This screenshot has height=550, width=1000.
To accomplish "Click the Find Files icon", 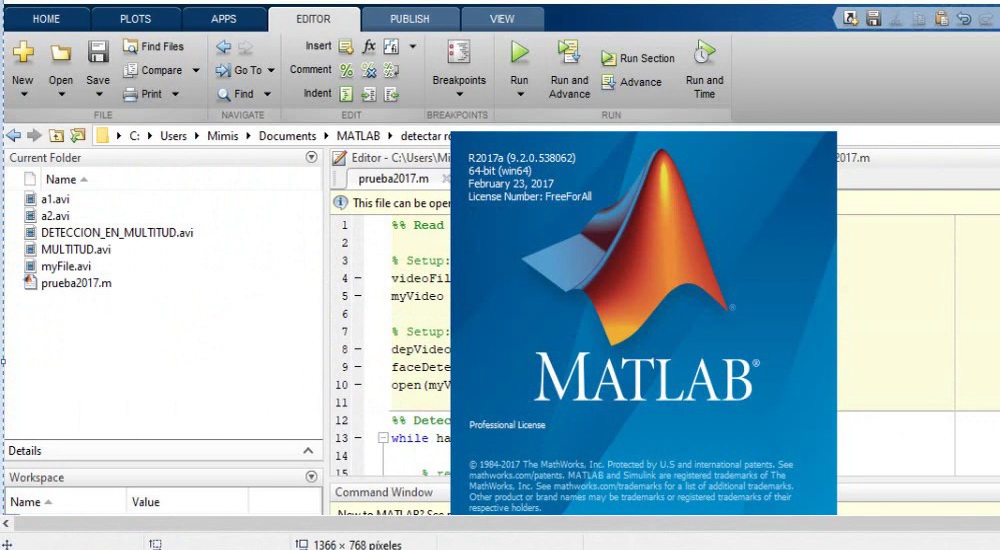I will click(x=130, y=46).
